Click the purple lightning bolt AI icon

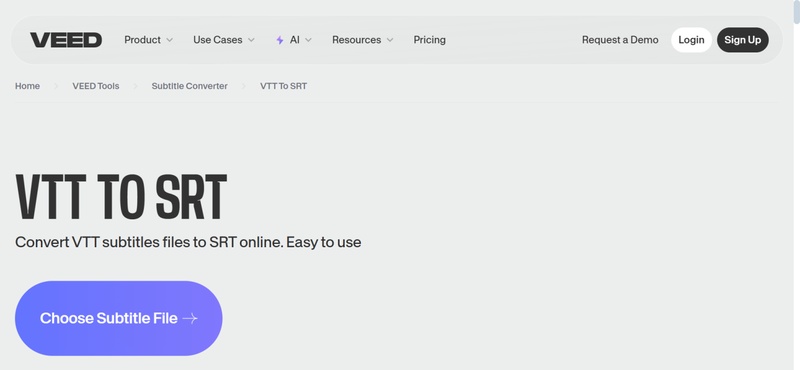(280, 40)
